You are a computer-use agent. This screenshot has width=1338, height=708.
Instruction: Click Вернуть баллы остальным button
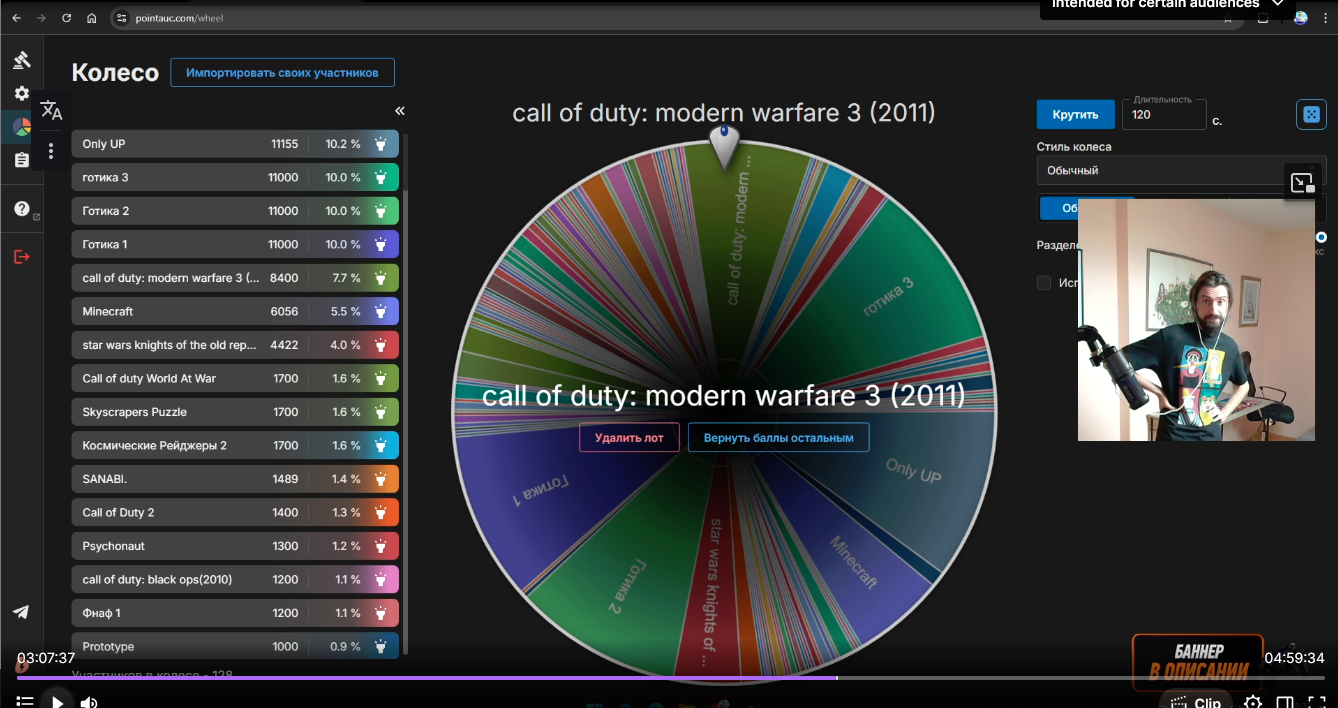coord(778,437)
